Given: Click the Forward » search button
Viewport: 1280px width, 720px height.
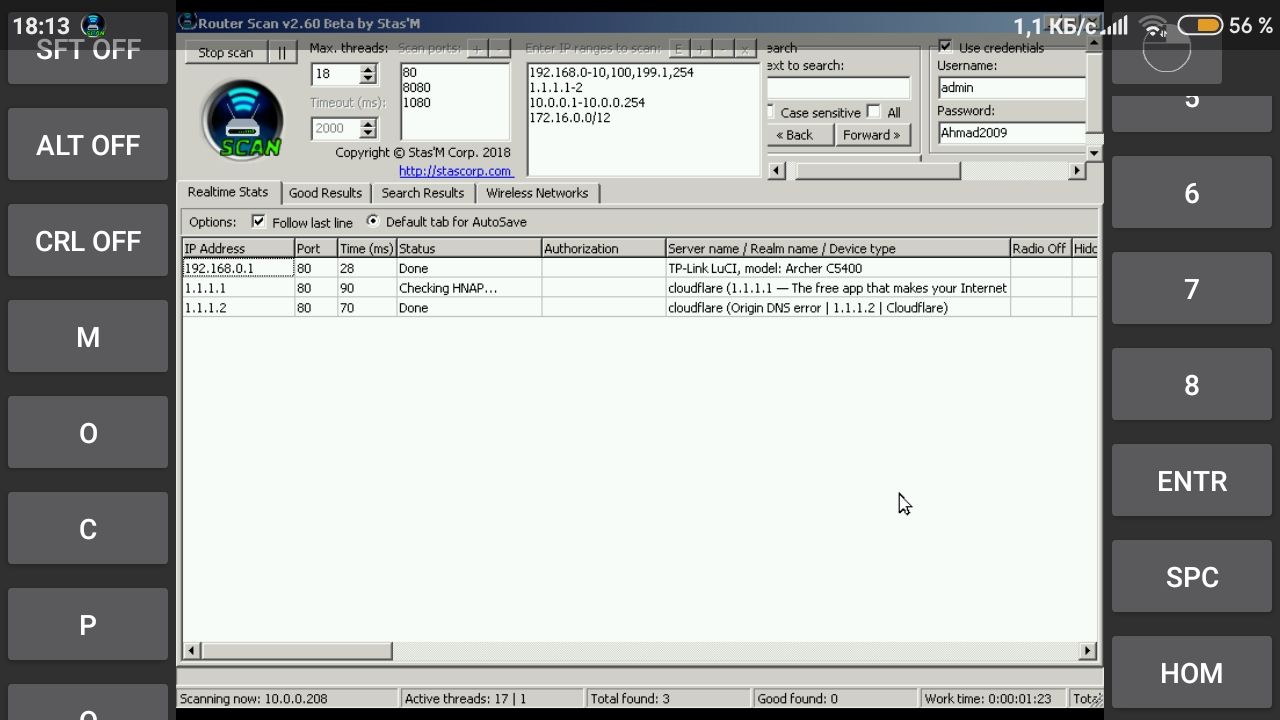Looking at the screenshot, I should (x=872, y=135).
